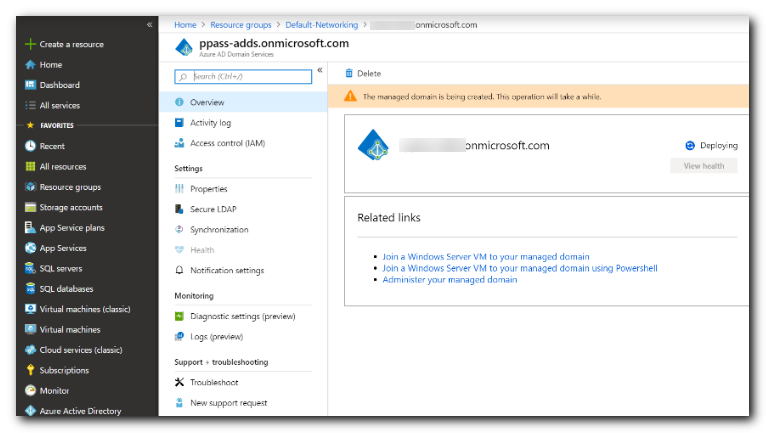Click the Cloud services (classic) icon

click(x=30, y=349)
